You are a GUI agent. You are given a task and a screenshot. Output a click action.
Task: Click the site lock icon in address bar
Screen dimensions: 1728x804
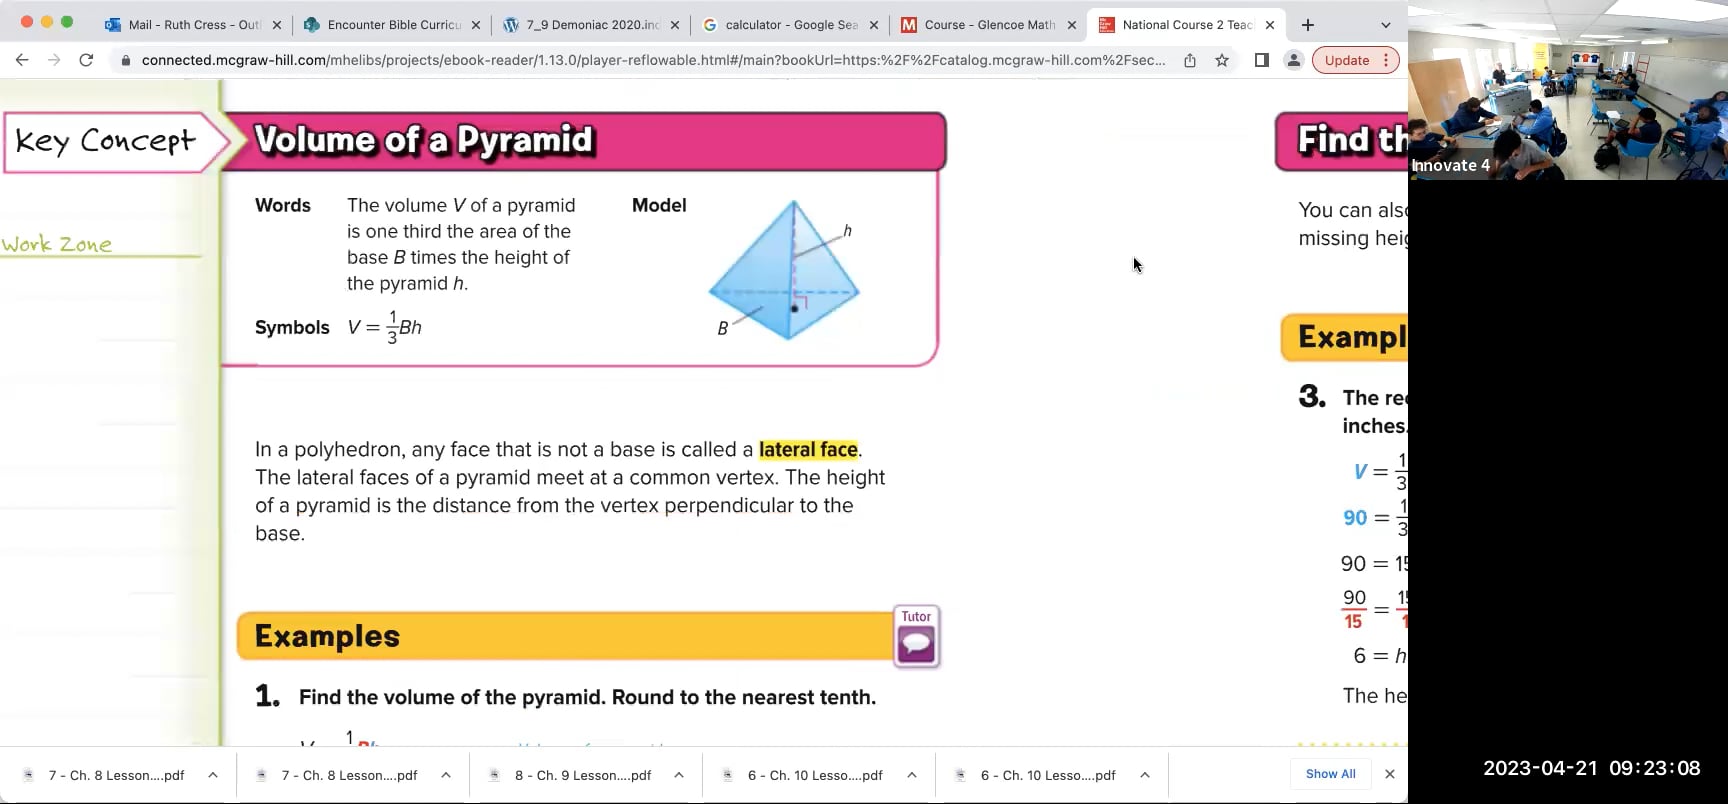(x=125, y=60)
